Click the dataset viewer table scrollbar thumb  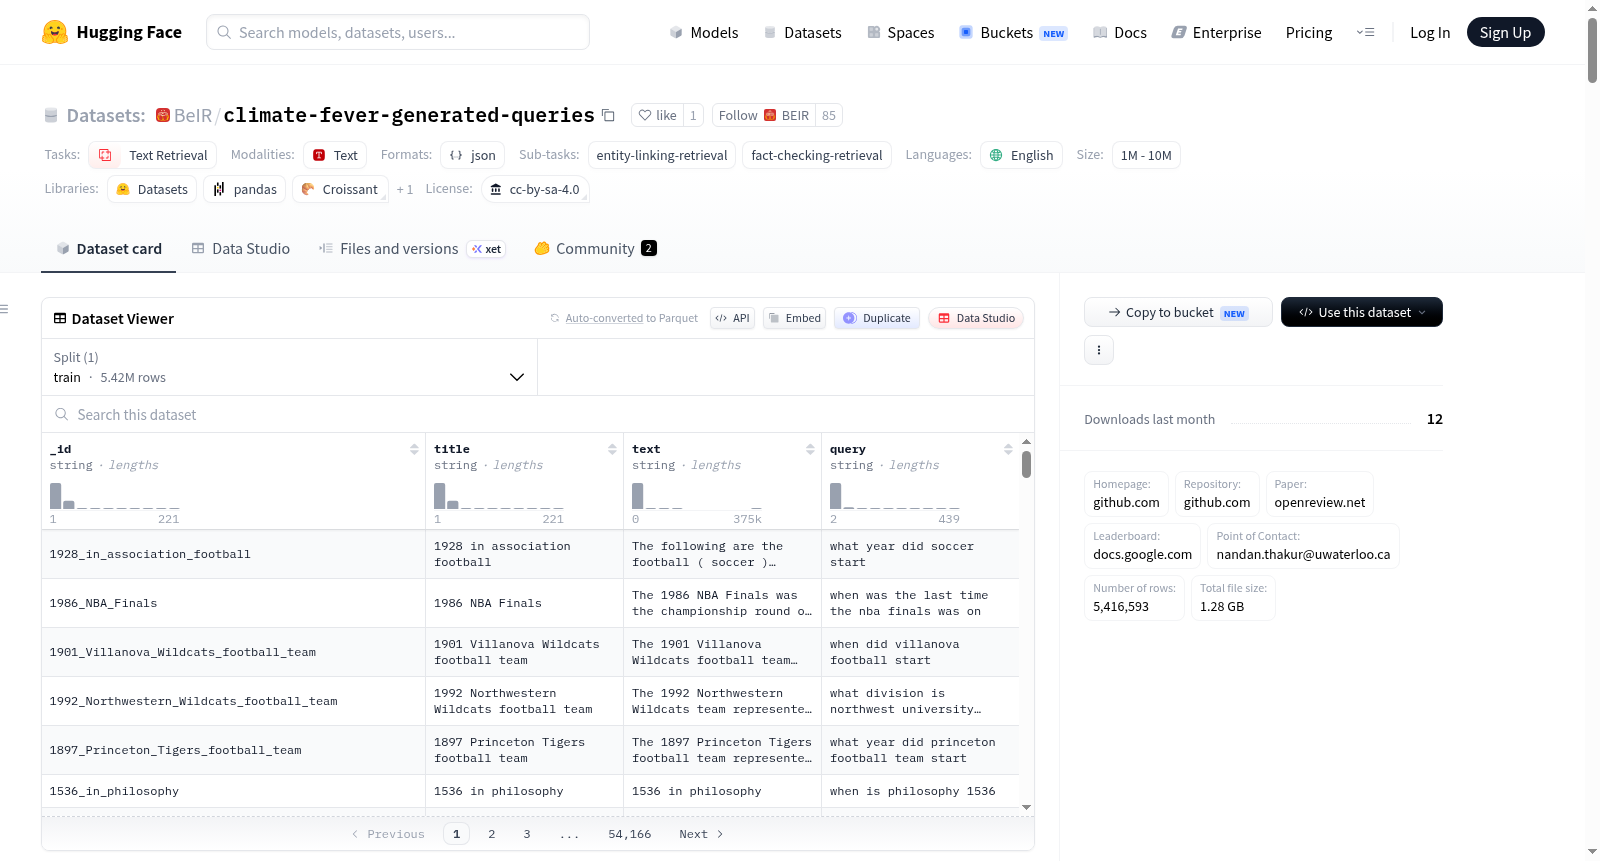[x=1026, y=464]
